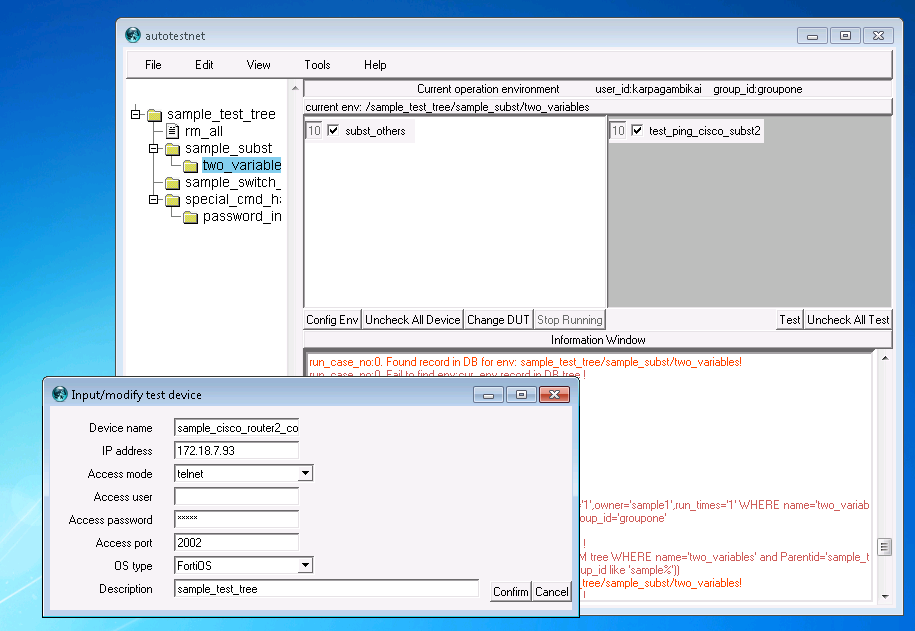Toggle the test_ping_cisco_subst2 checkbox
The image size is (915, 631).
pos(637,131)
